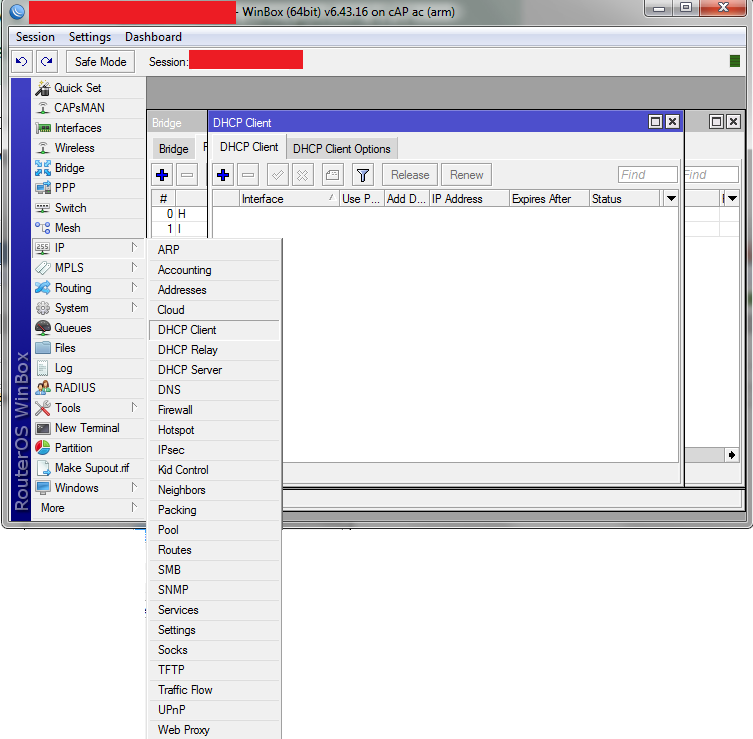Click the minus icon in the Bridge window
This screenshot has height=739, width=753.
tap(187, 175)
